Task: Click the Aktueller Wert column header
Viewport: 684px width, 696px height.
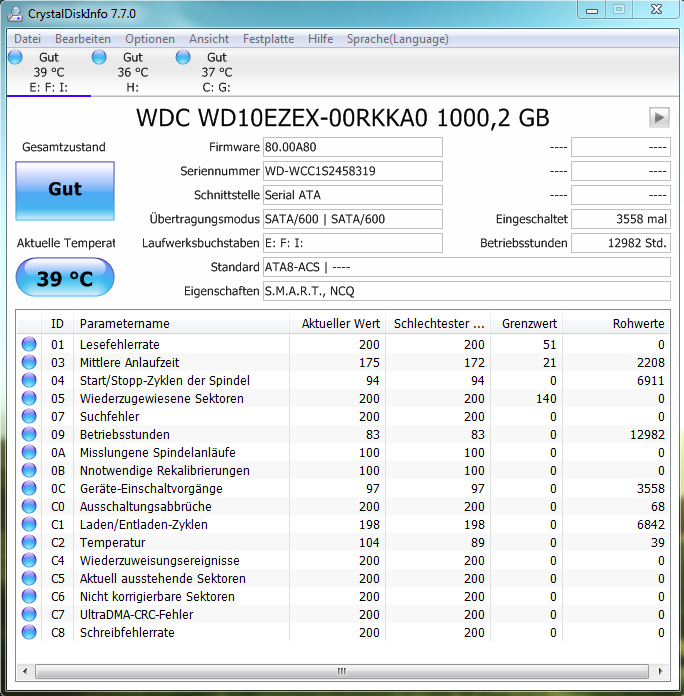Action: 337,324
